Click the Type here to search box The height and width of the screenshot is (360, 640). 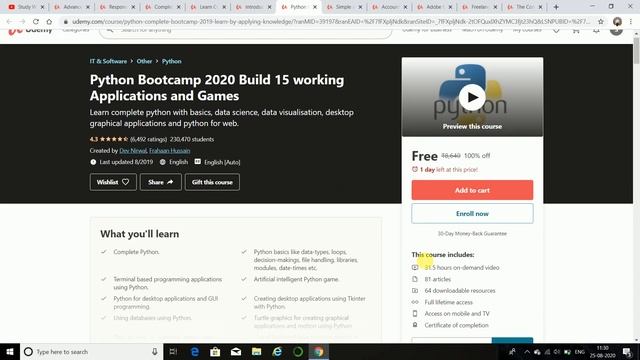click(x=91, y=351)
